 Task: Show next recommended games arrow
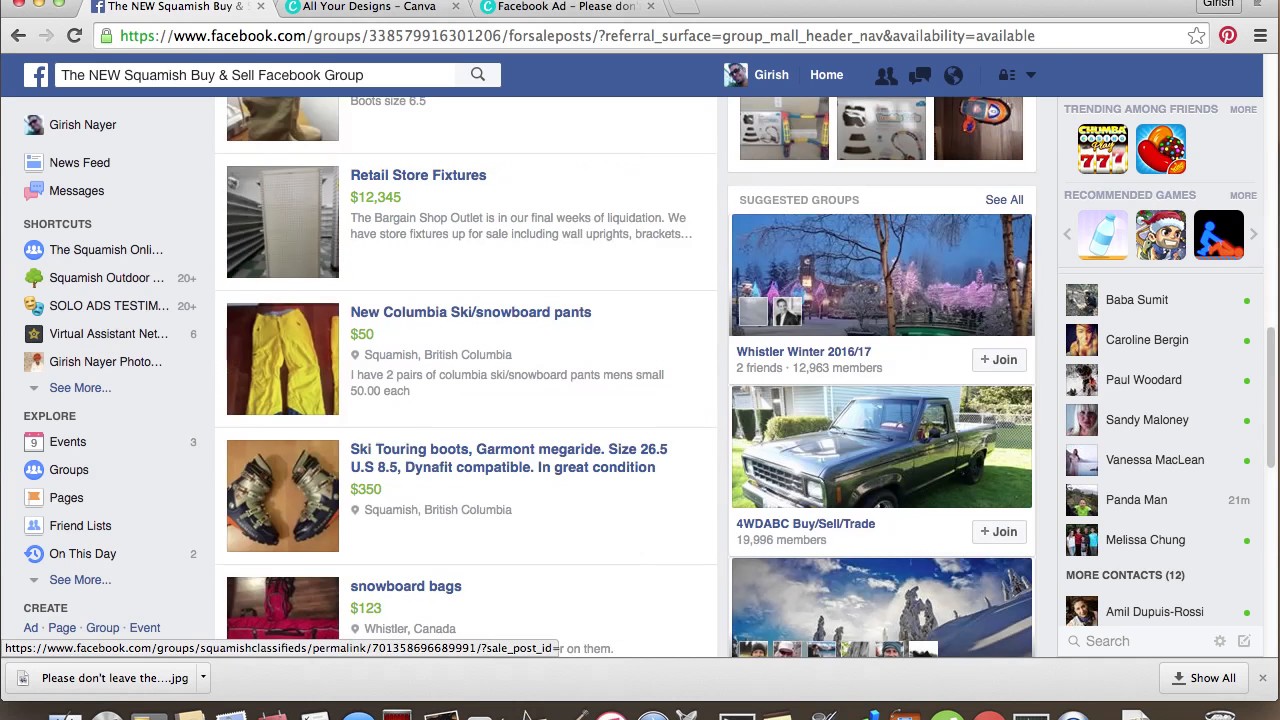[1253, 235]
